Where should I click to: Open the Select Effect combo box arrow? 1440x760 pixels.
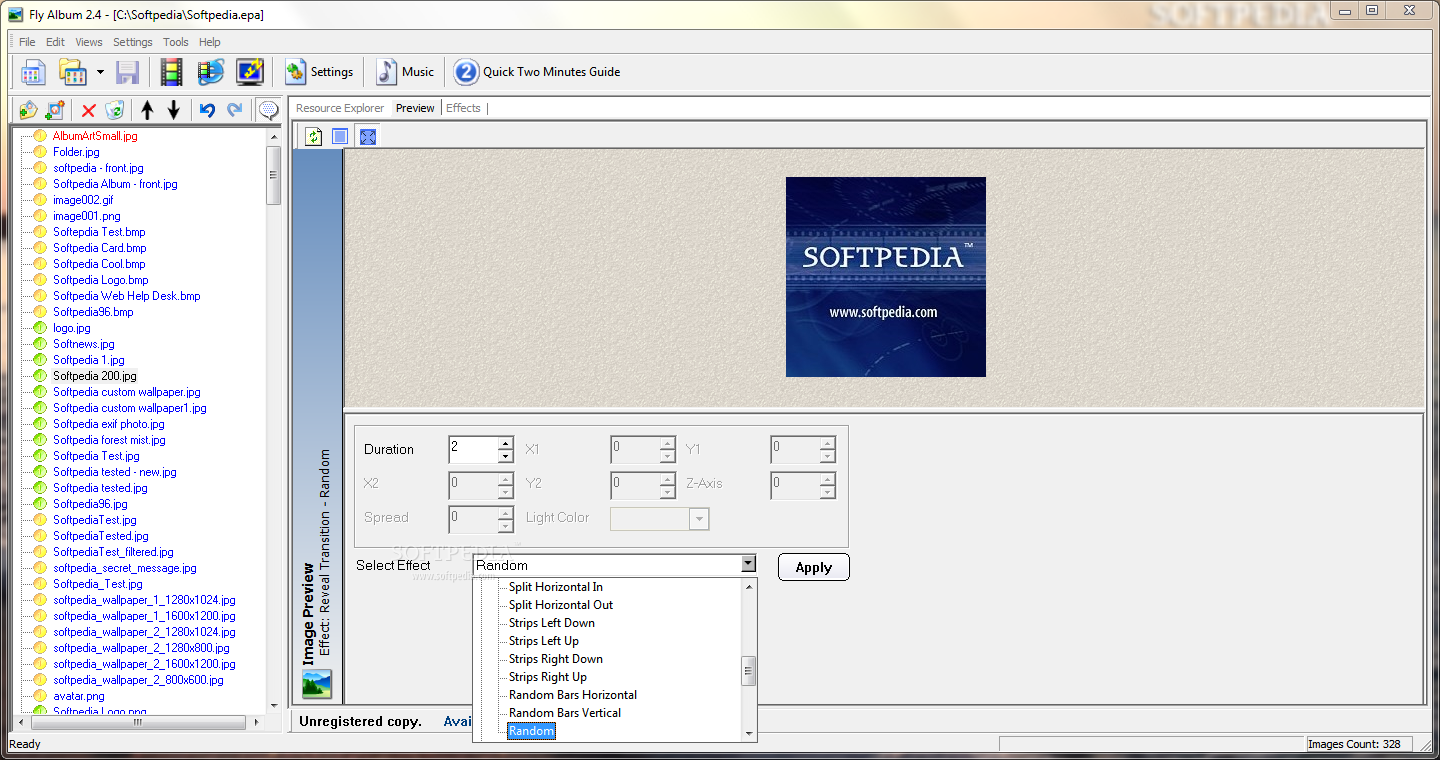coord(748,565)
